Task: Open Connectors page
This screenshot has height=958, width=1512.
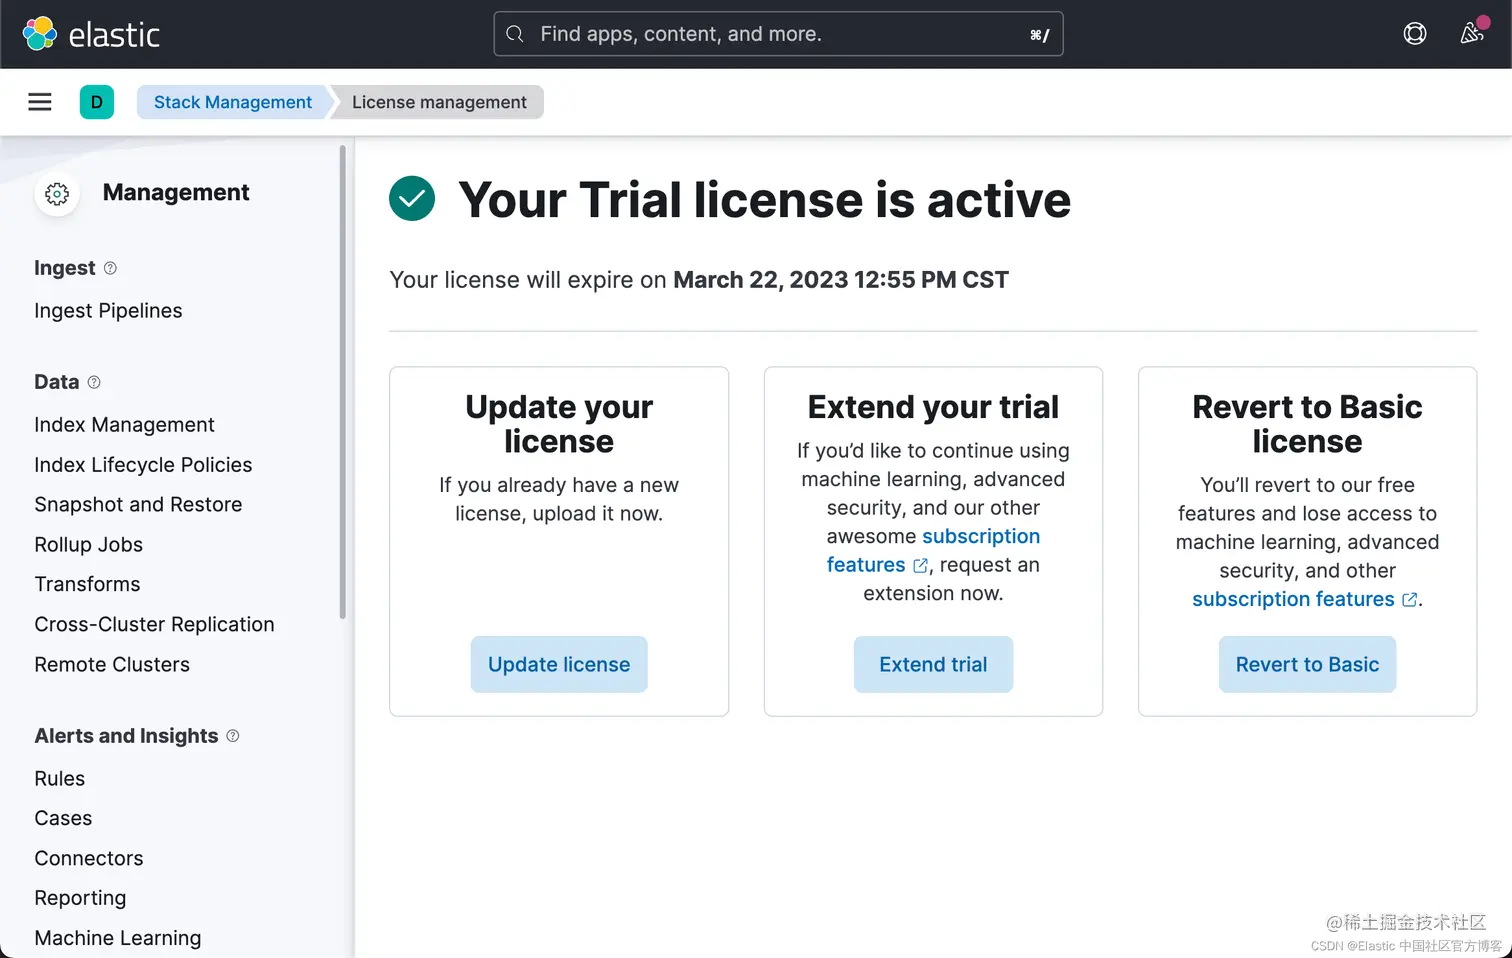Action: pos(89,858)
